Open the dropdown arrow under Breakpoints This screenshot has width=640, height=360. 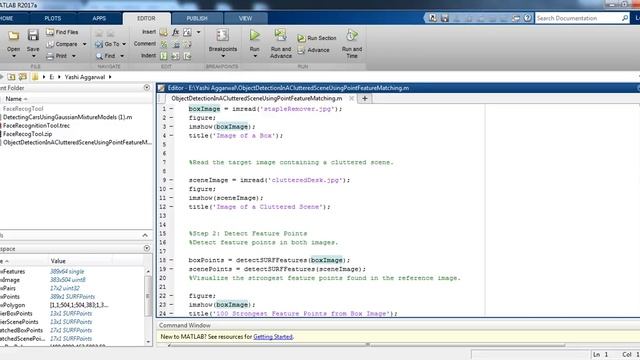pyautogui.click(x=223, y=56)
